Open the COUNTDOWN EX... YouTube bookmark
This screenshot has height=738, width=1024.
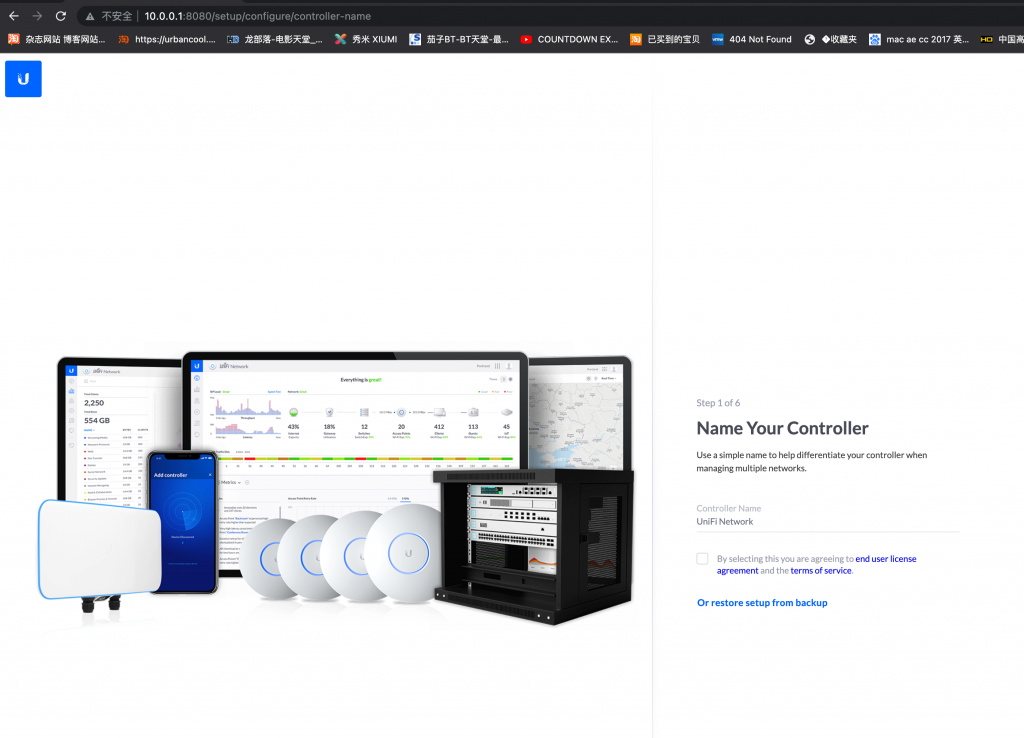point(569,39)
